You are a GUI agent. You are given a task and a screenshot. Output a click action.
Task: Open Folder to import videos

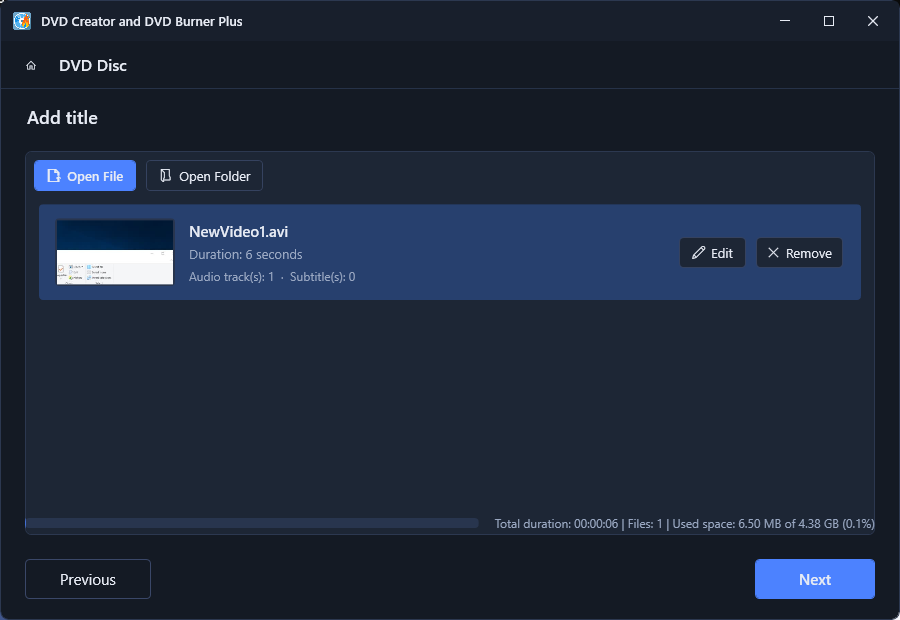204,176
